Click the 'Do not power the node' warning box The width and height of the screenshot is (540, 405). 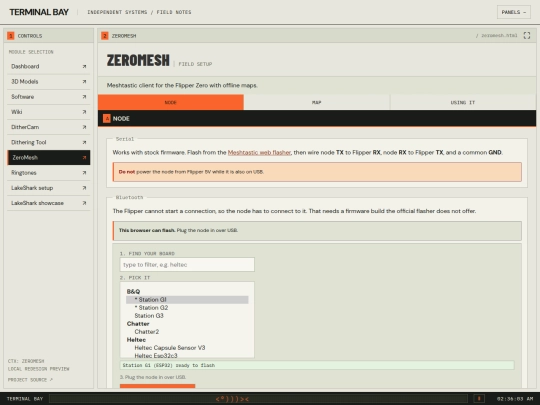click(317, 172)
